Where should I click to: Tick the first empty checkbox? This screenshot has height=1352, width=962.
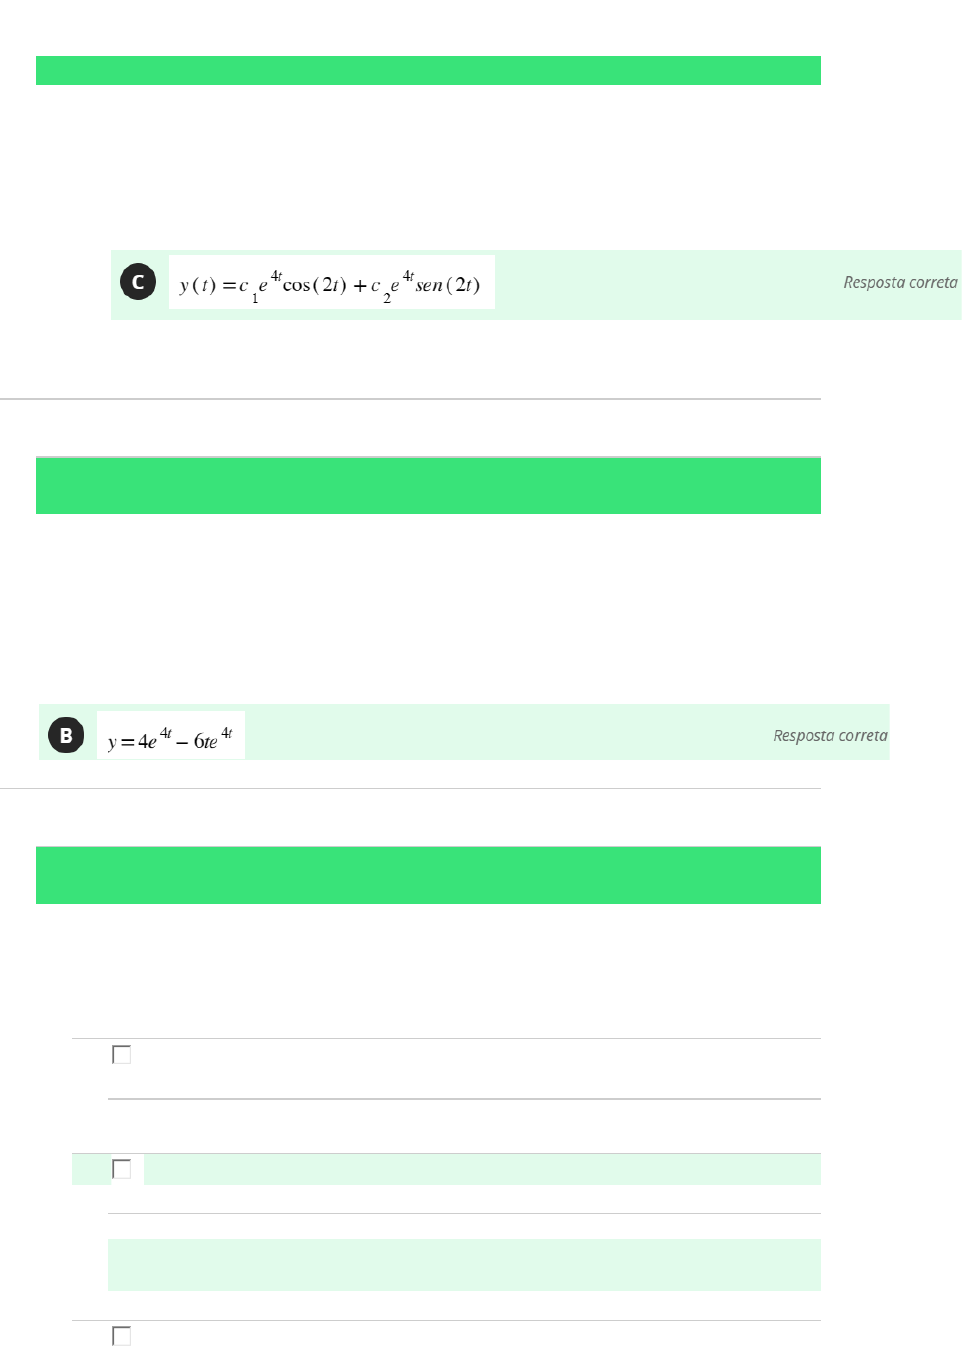(x=122, y=1055)
